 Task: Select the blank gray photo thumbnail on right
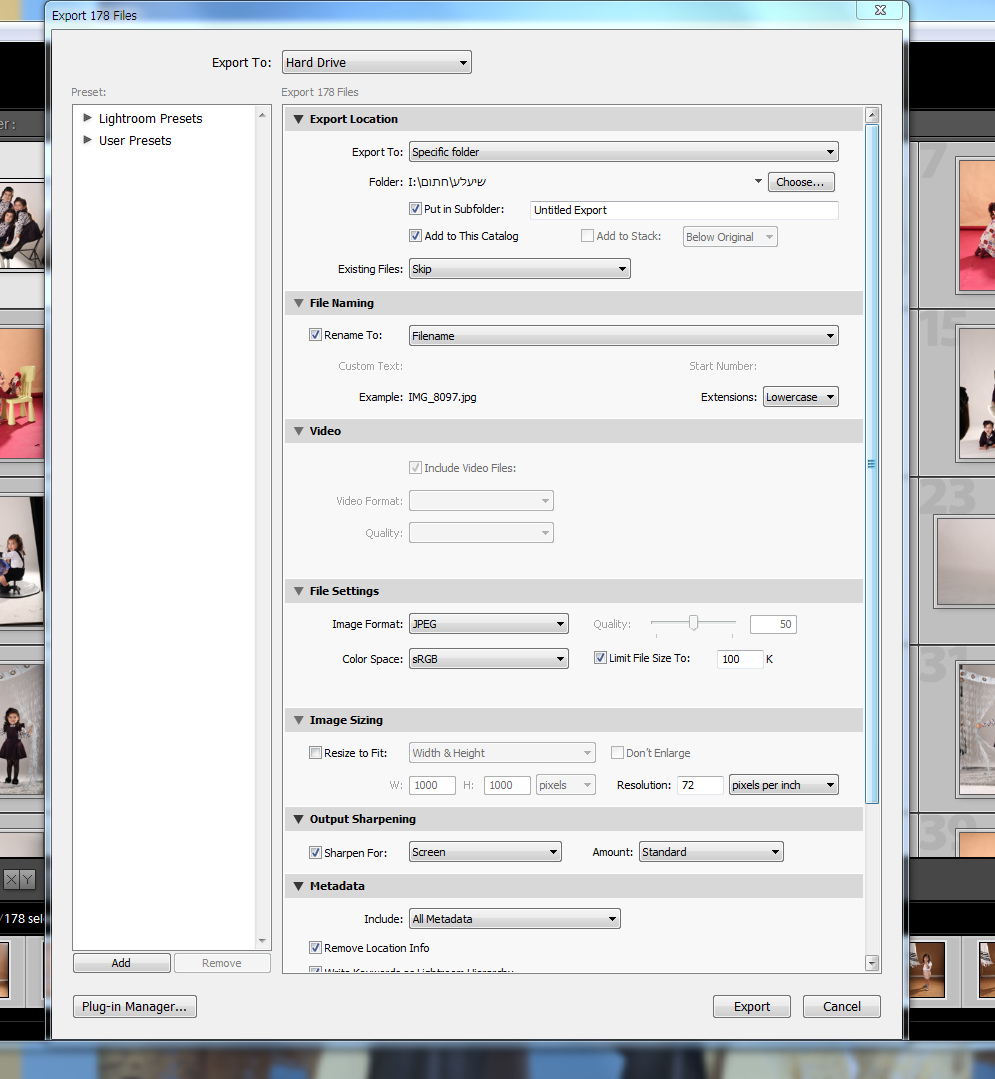[965, 561]
